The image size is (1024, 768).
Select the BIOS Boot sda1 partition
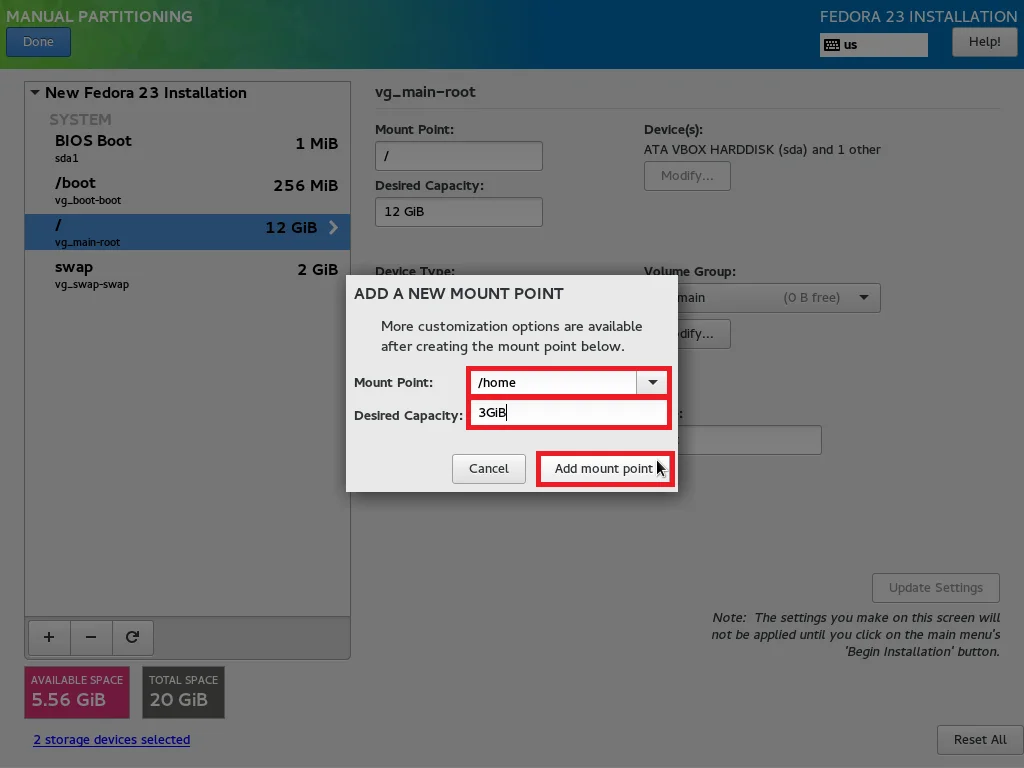[187, 148]
